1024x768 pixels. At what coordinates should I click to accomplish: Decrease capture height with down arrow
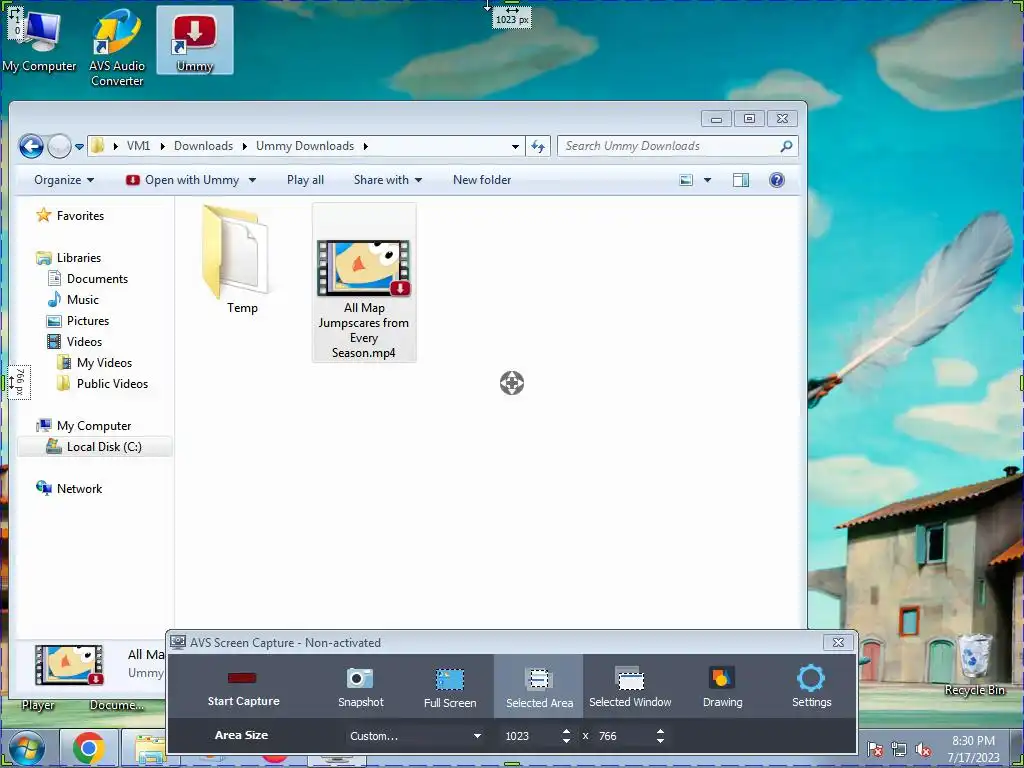click(x=660, y=741)
